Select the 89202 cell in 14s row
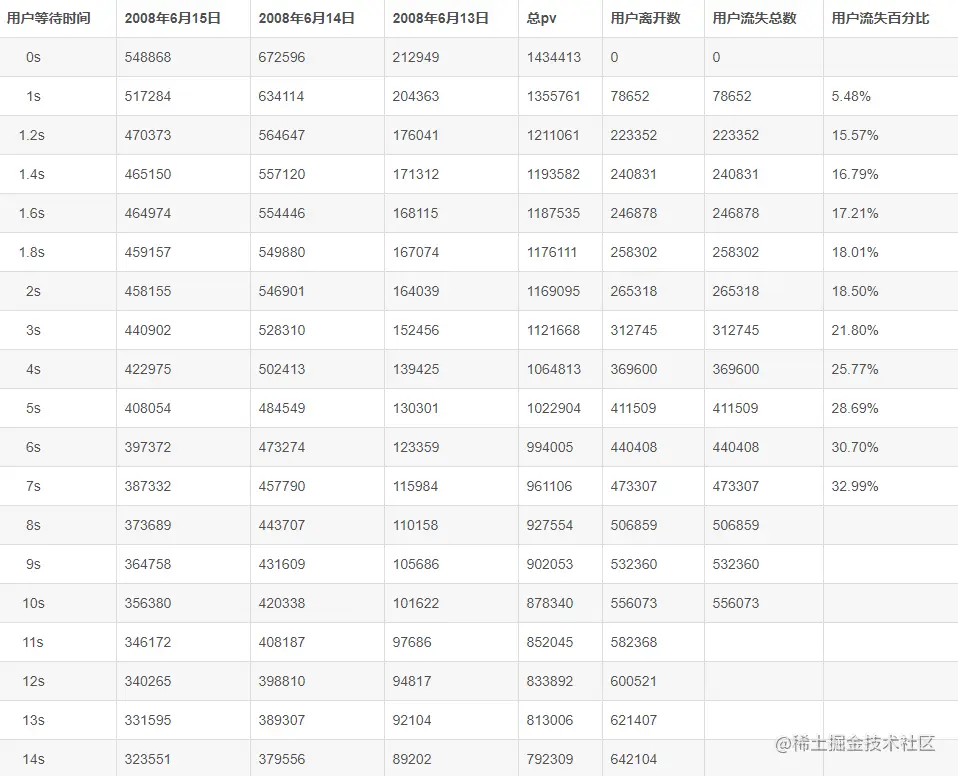This screenshot has width=958, height=776. [412, 759]
